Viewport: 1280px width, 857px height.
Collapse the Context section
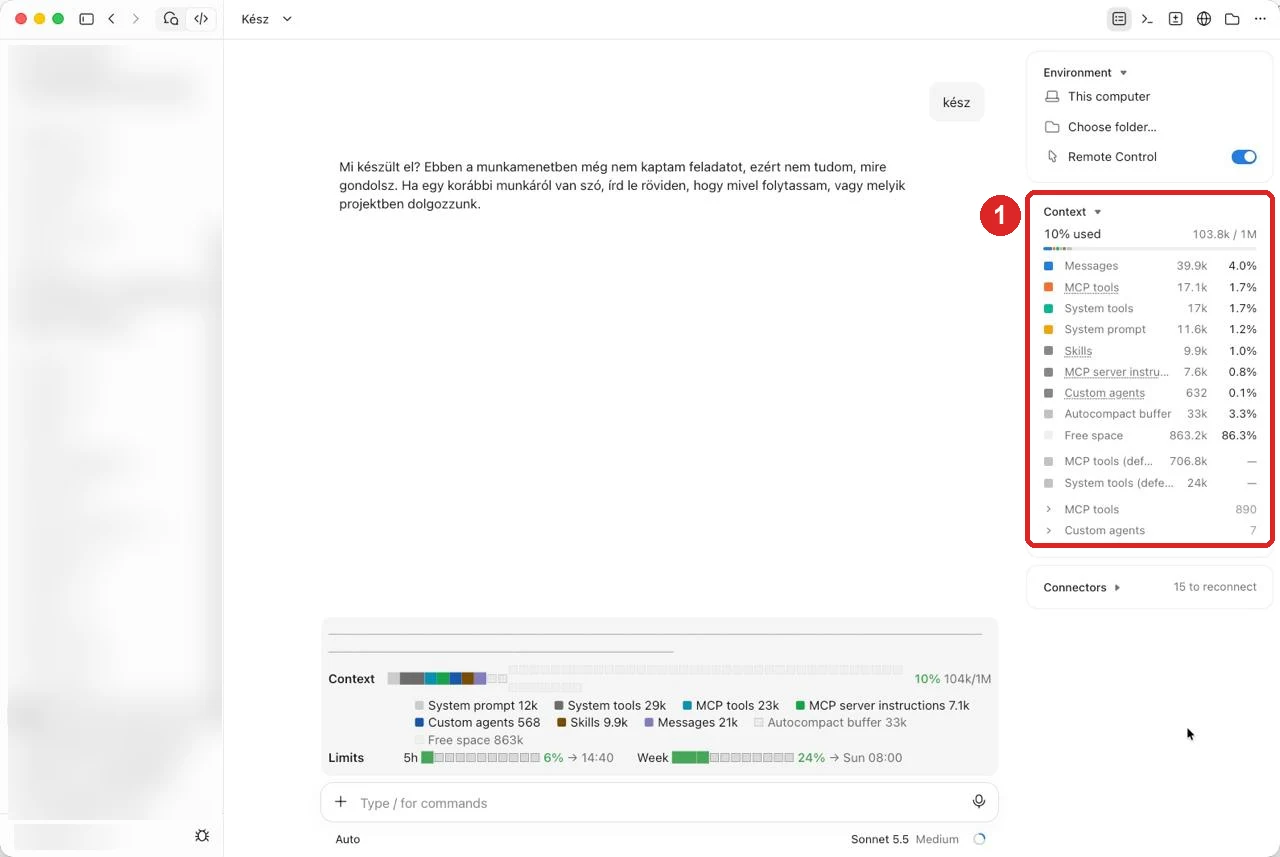point(1073,212)
